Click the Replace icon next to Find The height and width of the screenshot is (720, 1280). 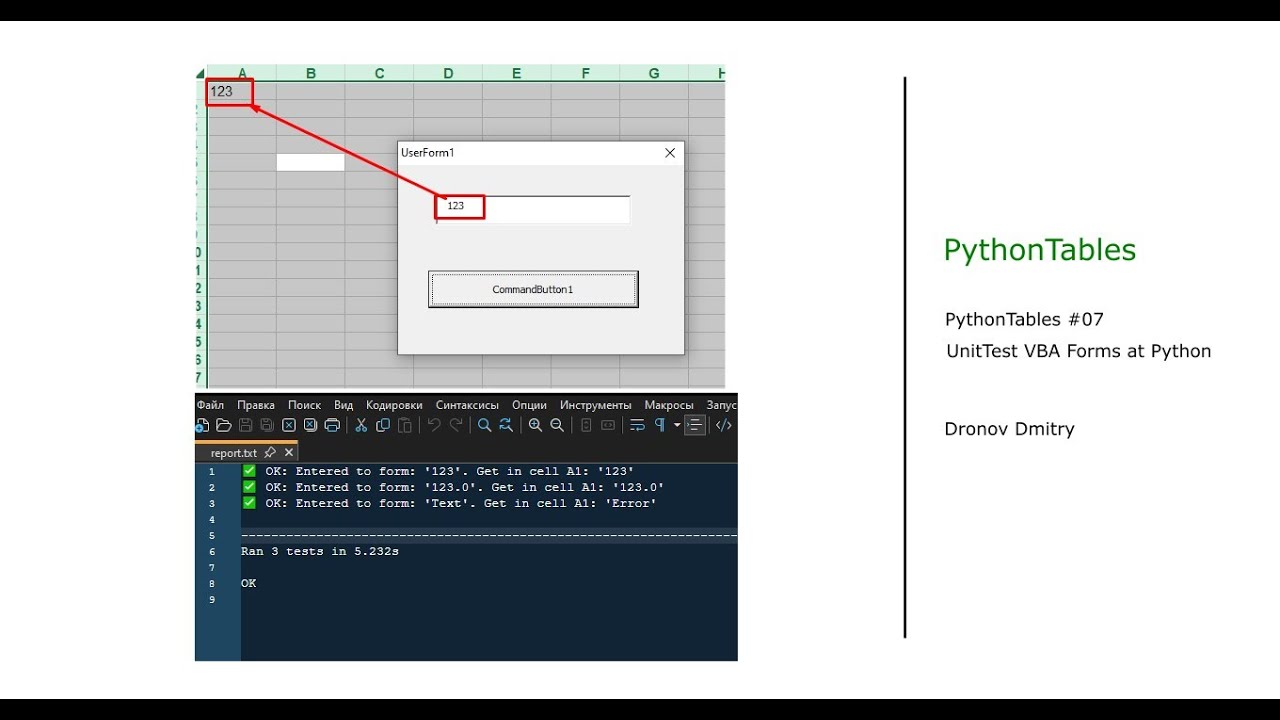[x=506, y=425]
